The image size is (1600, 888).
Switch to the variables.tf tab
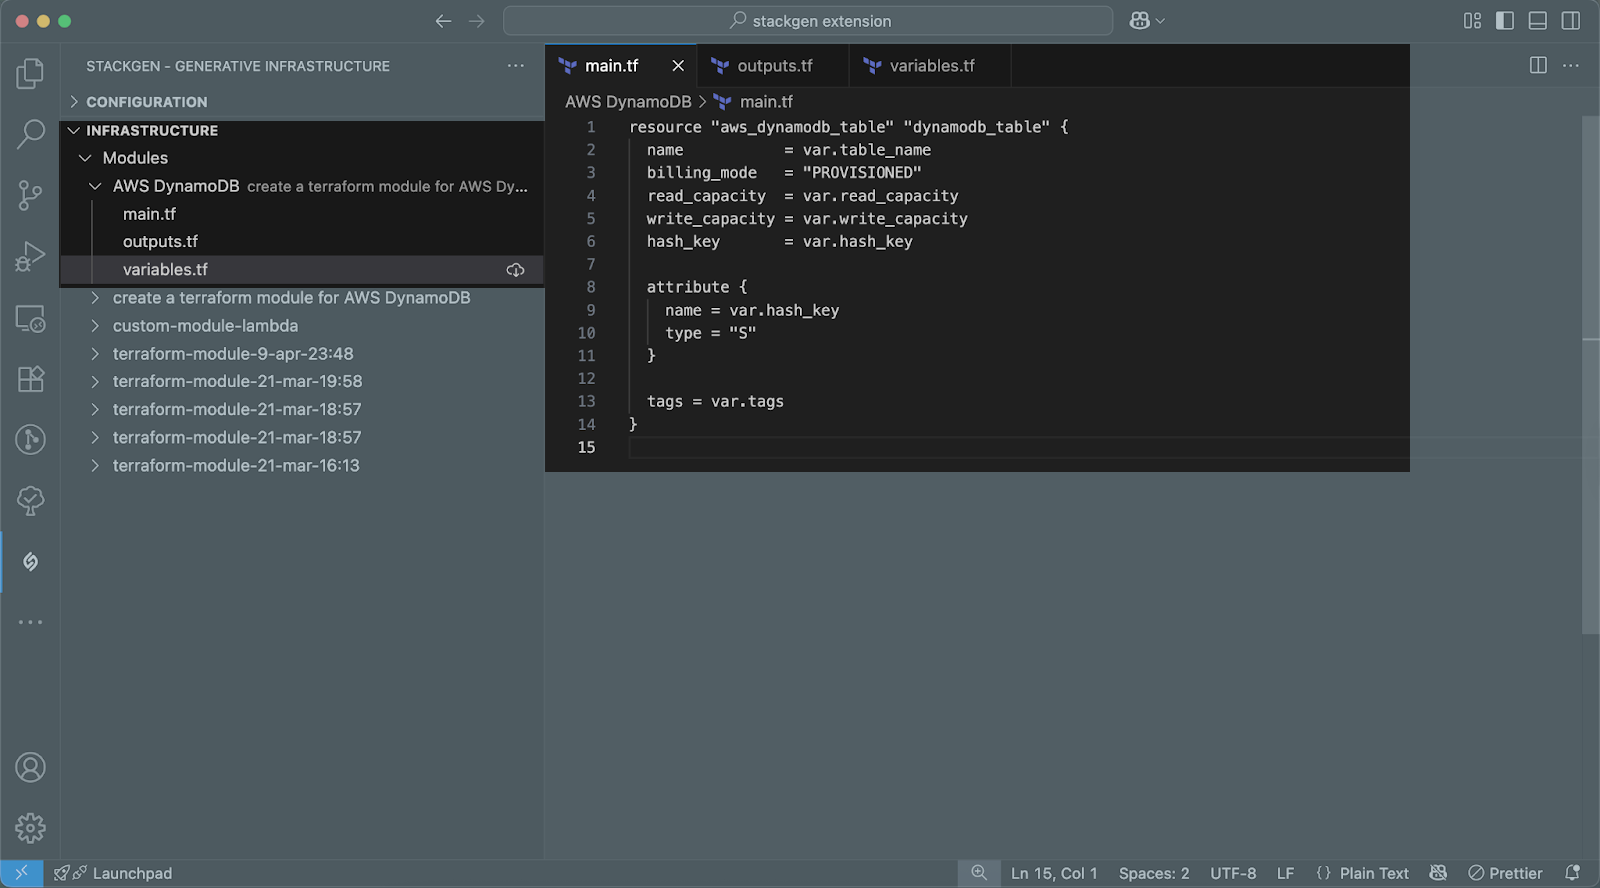tap(930, 66)
